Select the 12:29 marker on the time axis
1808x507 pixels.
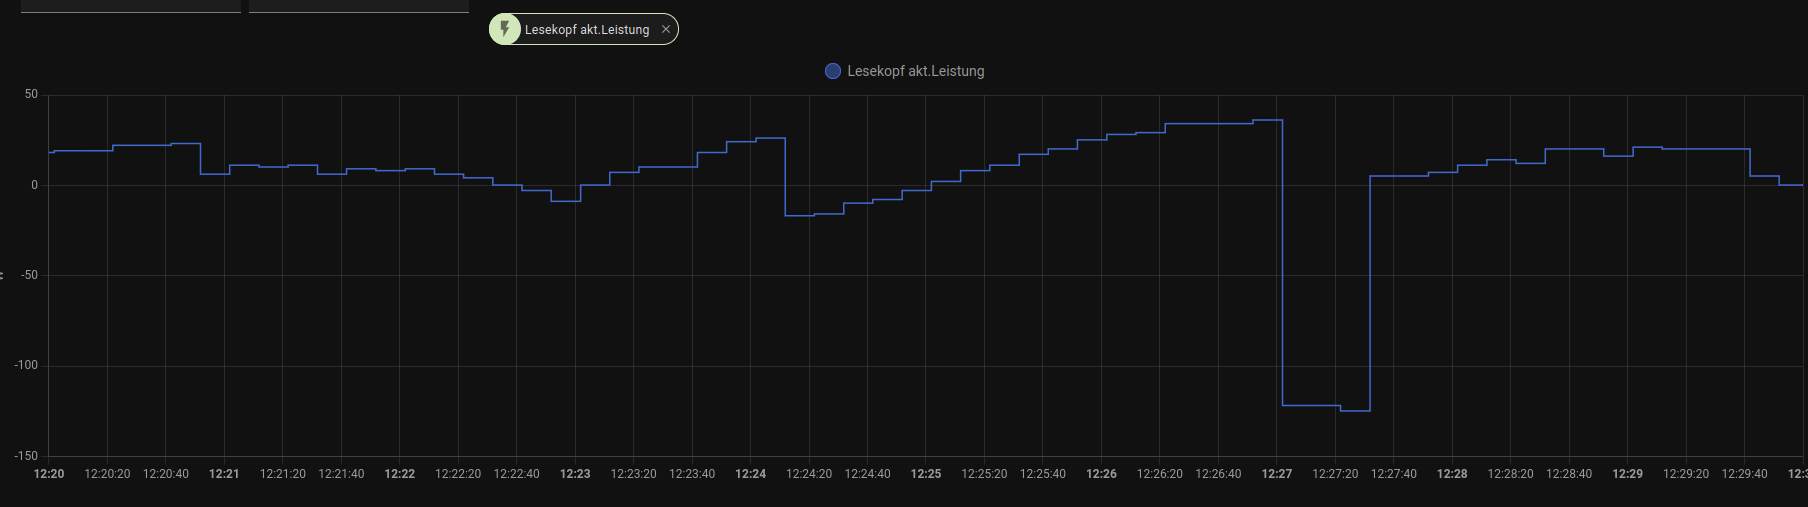1628,474
